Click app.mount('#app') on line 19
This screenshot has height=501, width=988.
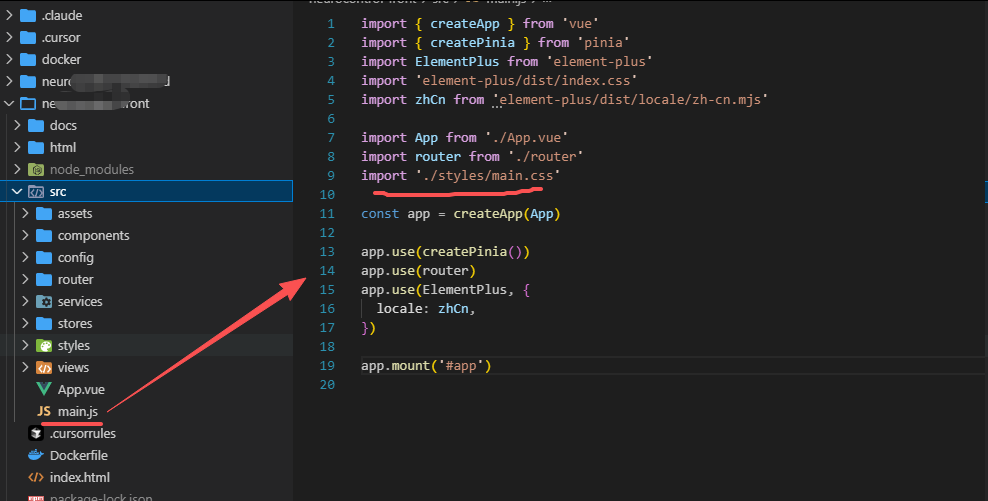(x=426, y=366)
